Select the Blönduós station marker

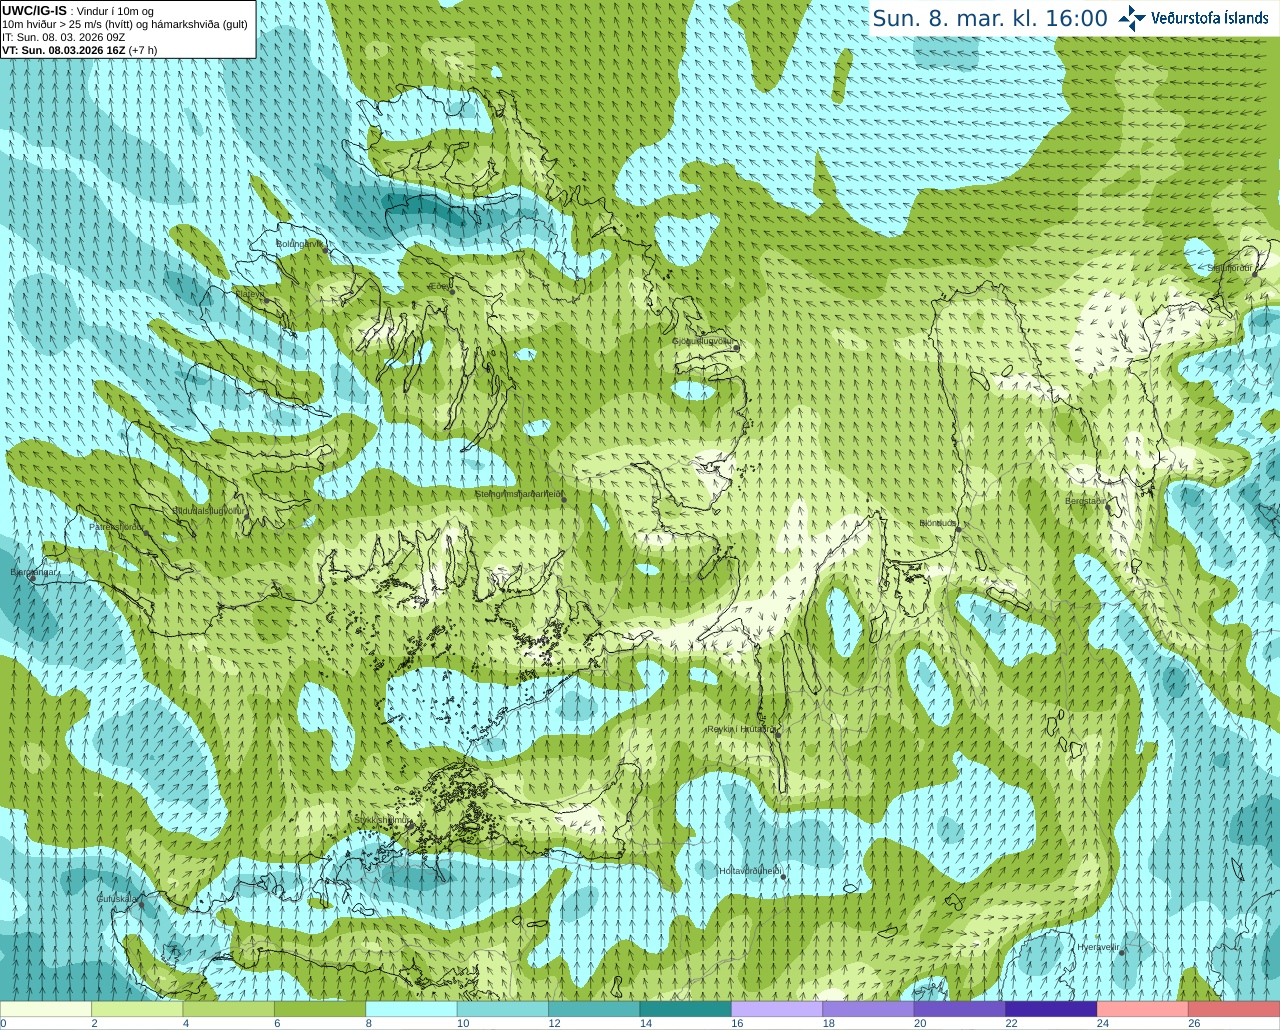pos(957,529)
